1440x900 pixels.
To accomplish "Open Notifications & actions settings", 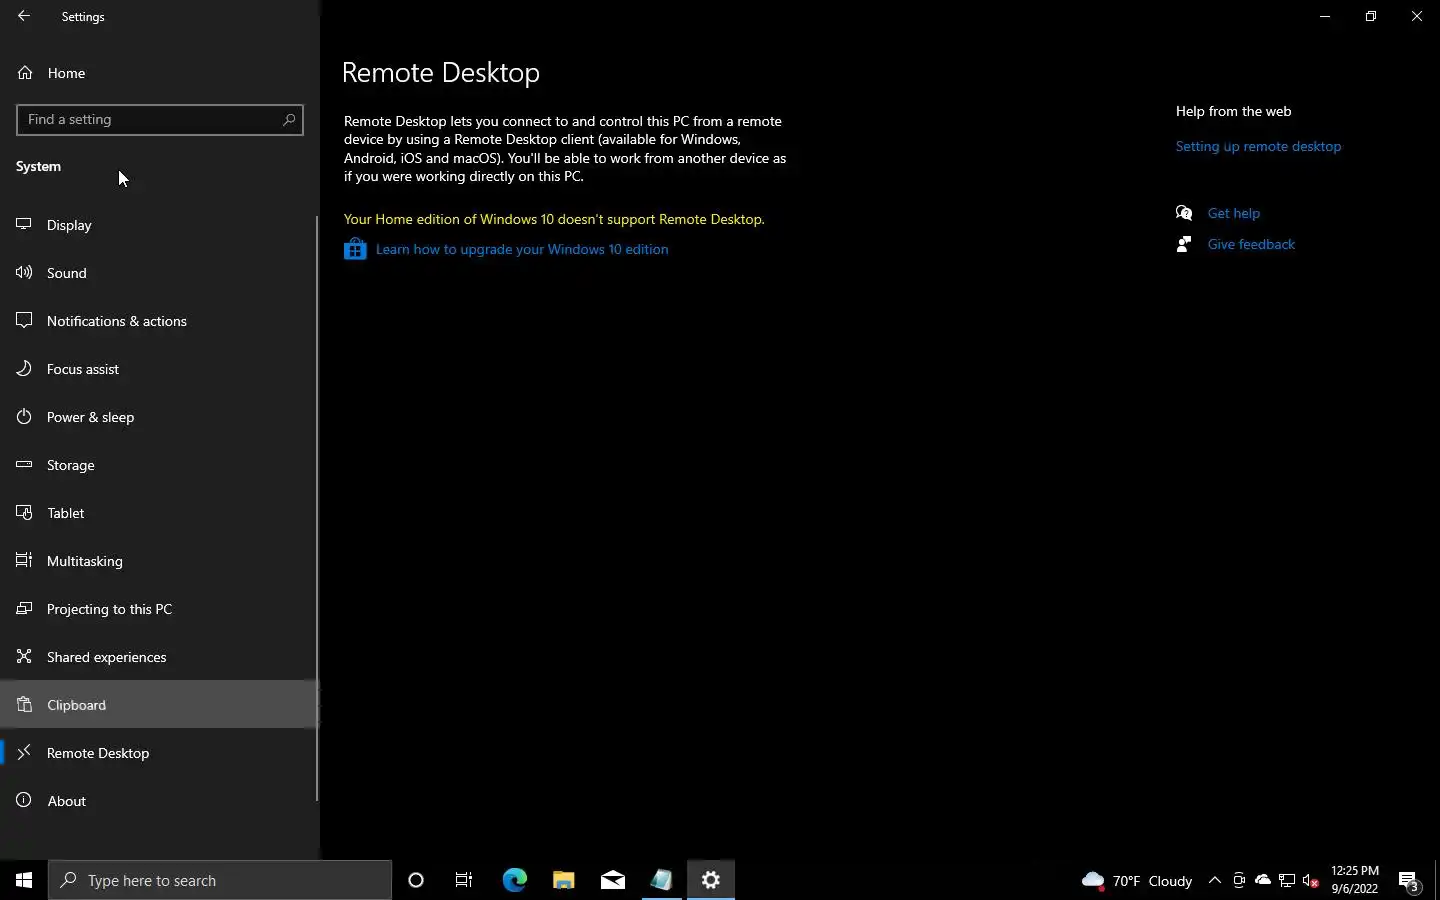I will [x=160, y=321].
